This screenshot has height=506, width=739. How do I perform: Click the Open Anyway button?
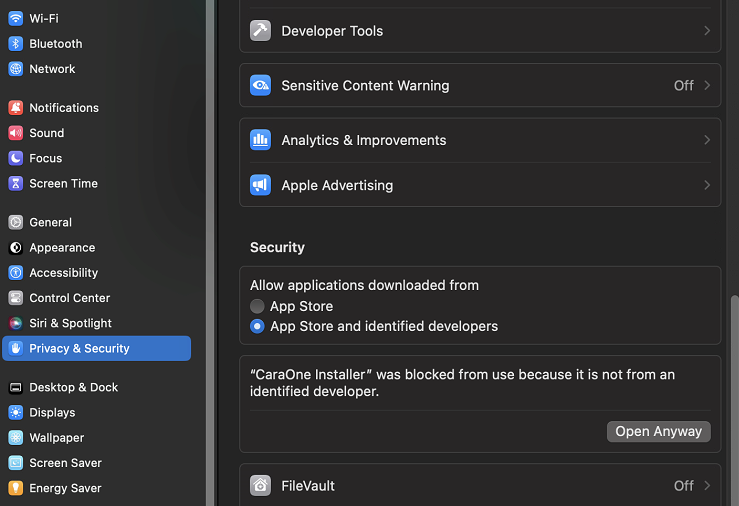coord(658,432)
